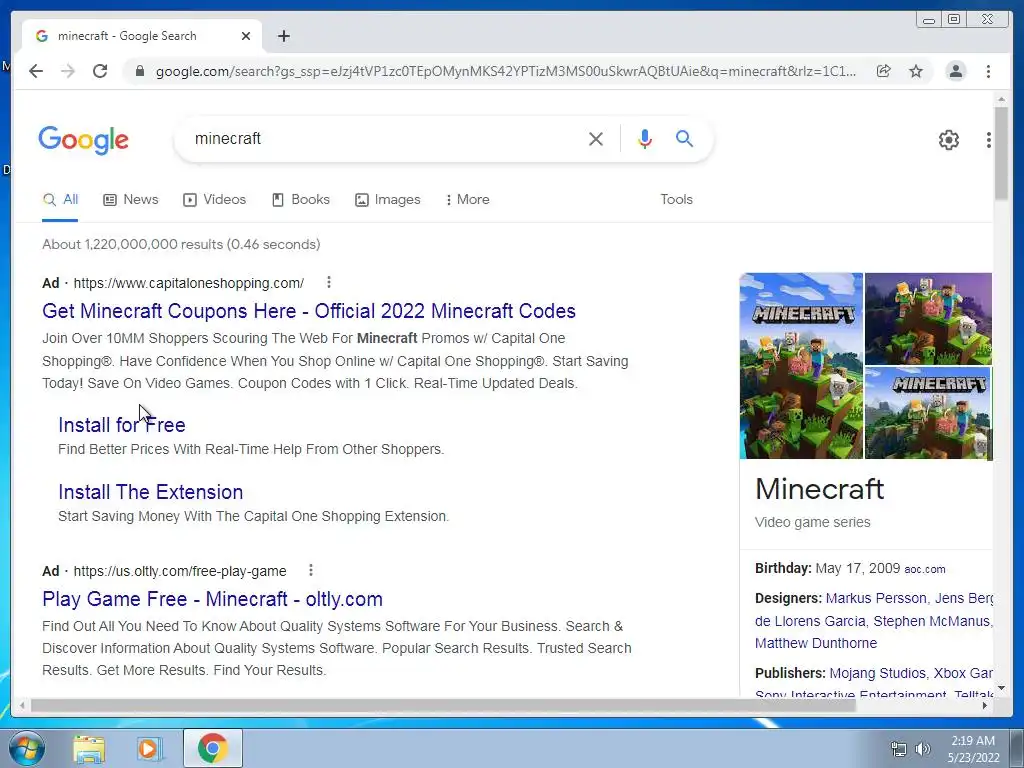This screenshot has width=1024, height=768.
Task: Click the network tray icon
Action: click(899, 748)
